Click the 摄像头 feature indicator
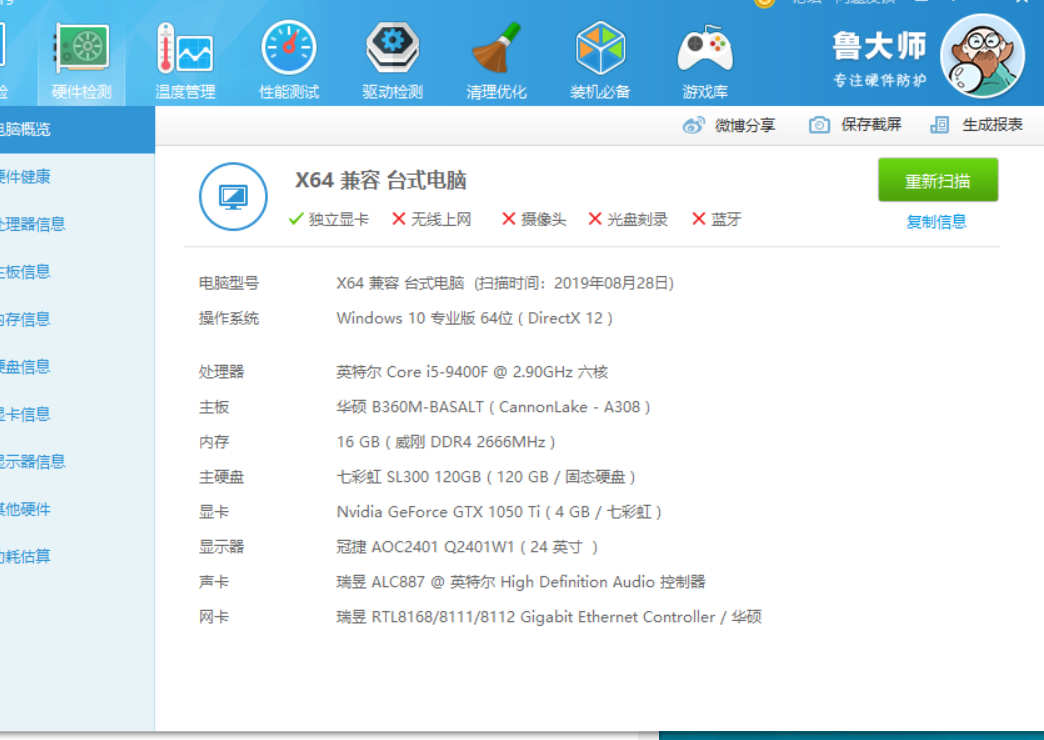Screen dimensions: 1044x740 coord(534,219)
